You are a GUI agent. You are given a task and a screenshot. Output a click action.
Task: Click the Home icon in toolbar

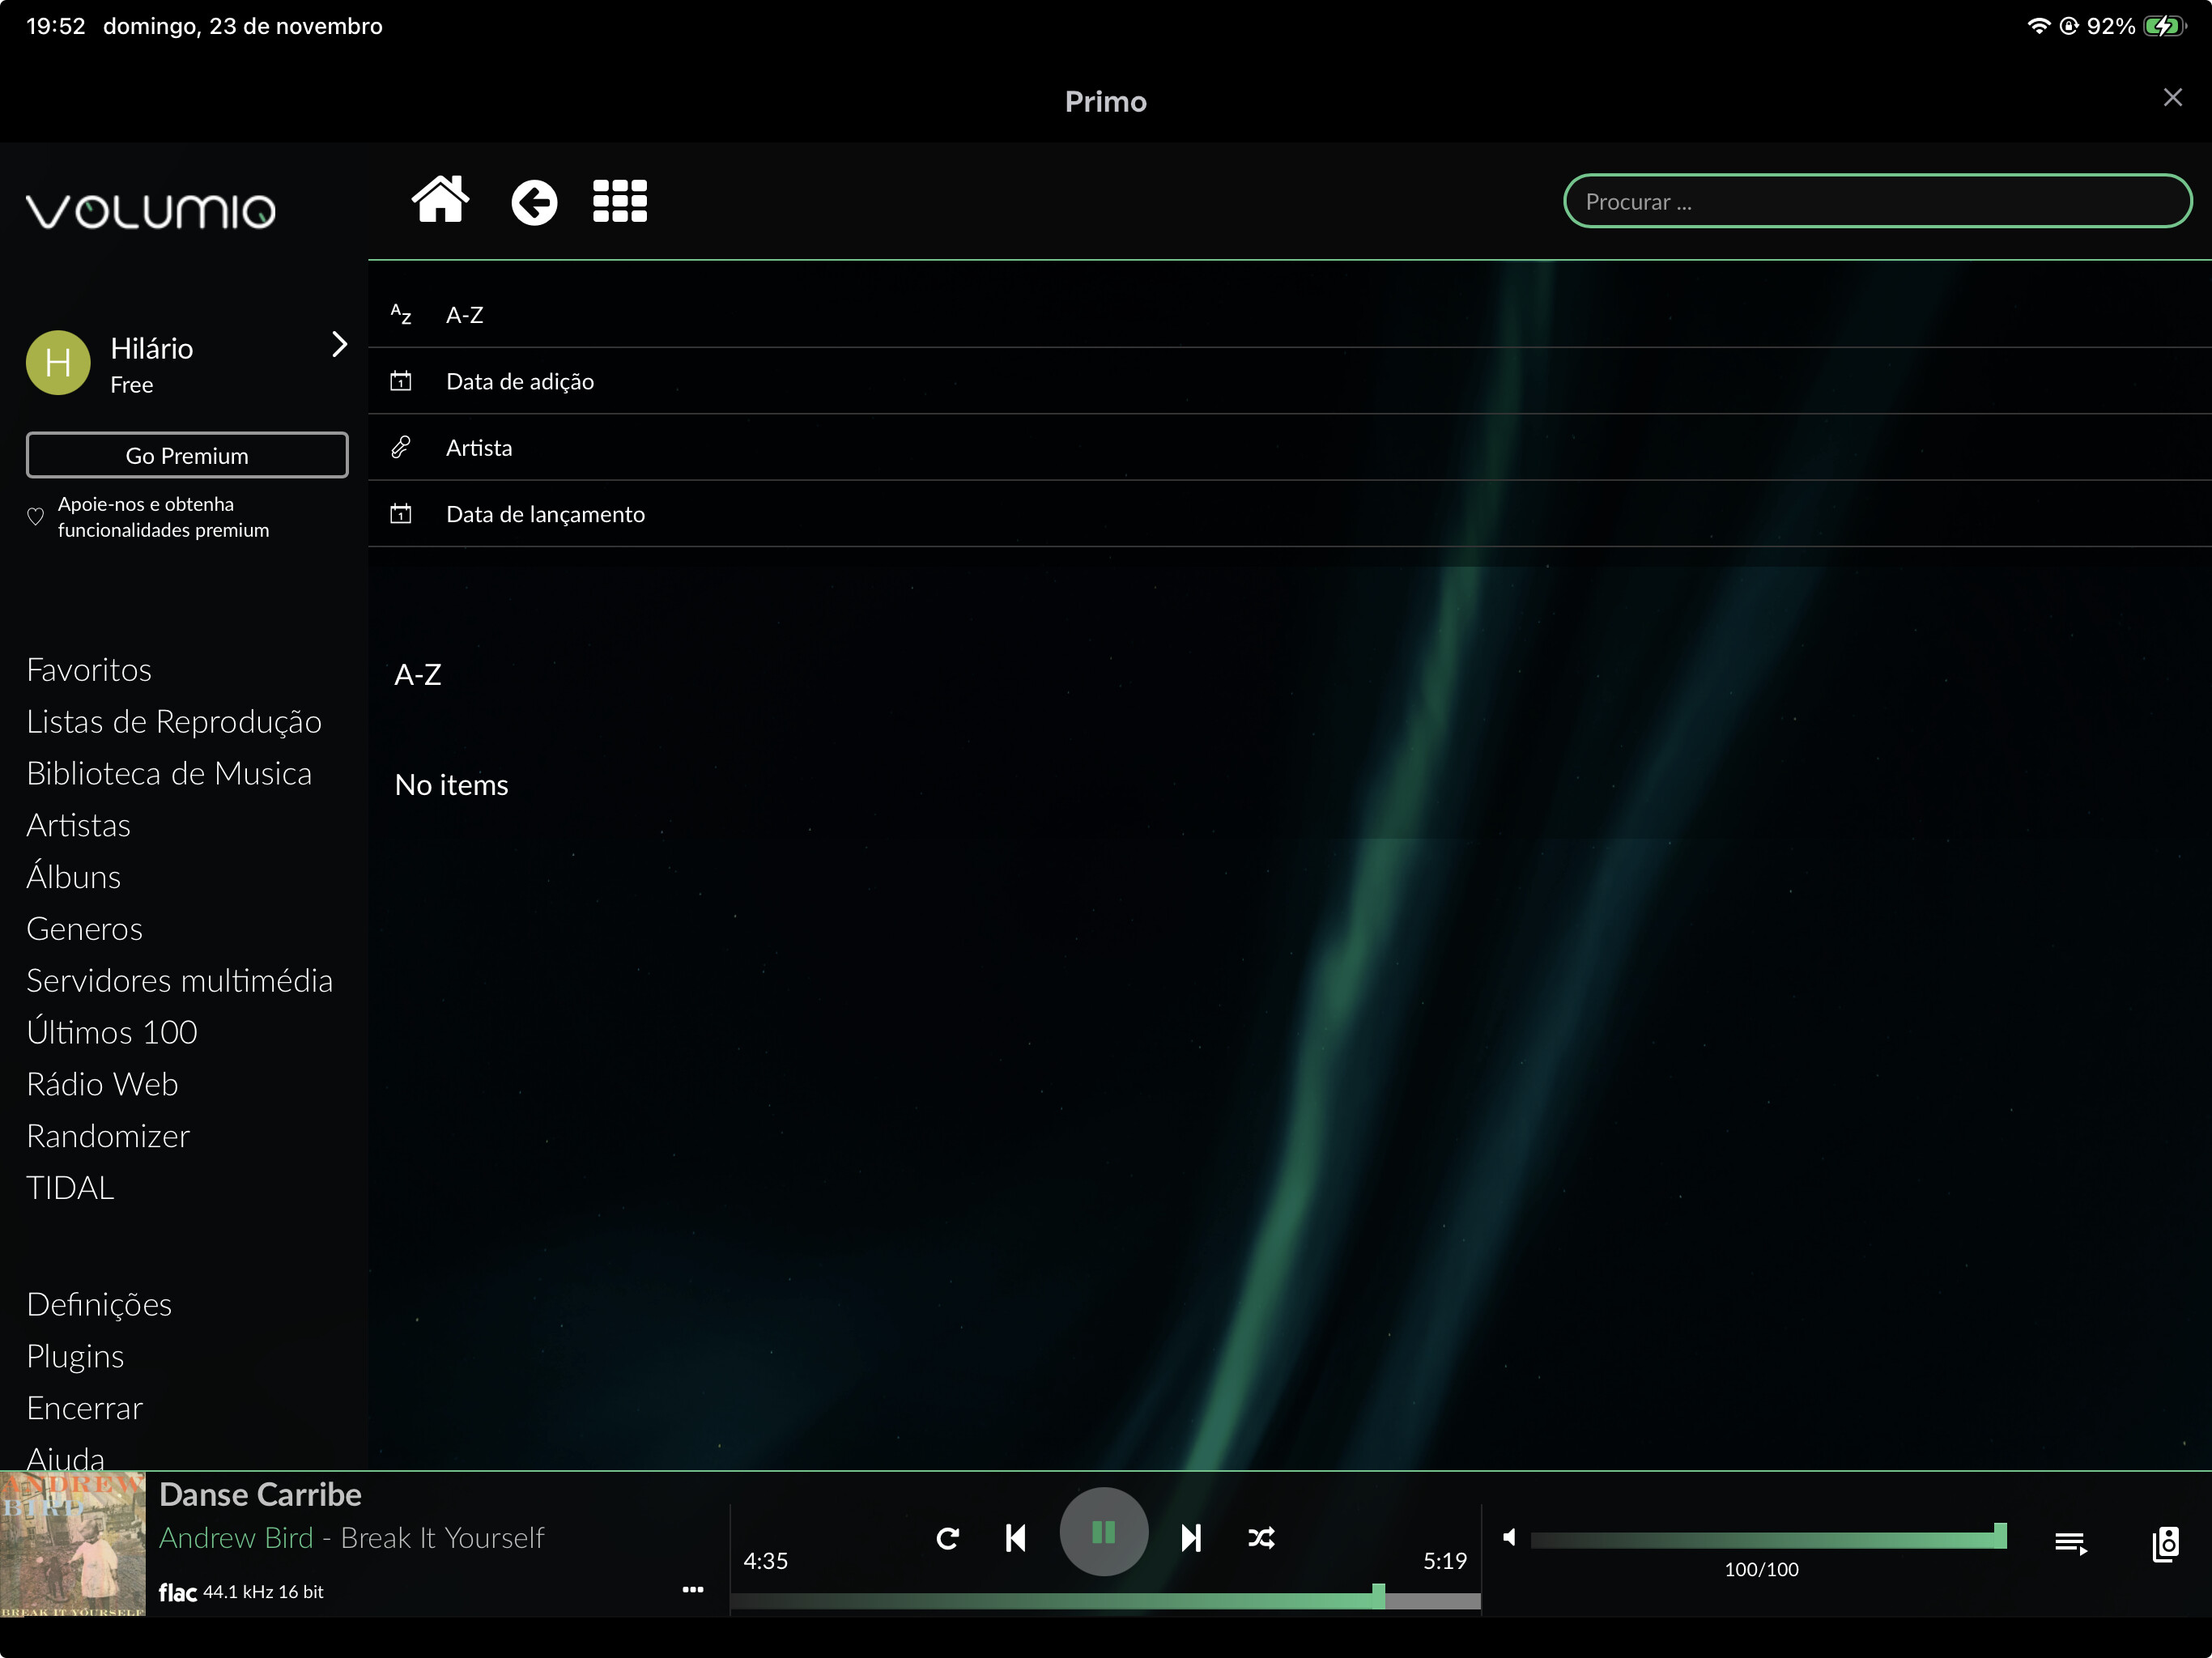[x=440, y=201]
